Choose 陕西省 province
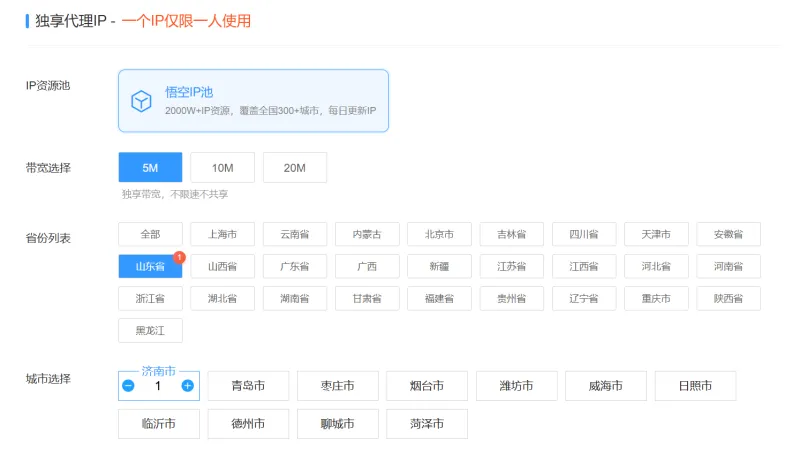The image size is (800, 456). [x=728, y=299]
